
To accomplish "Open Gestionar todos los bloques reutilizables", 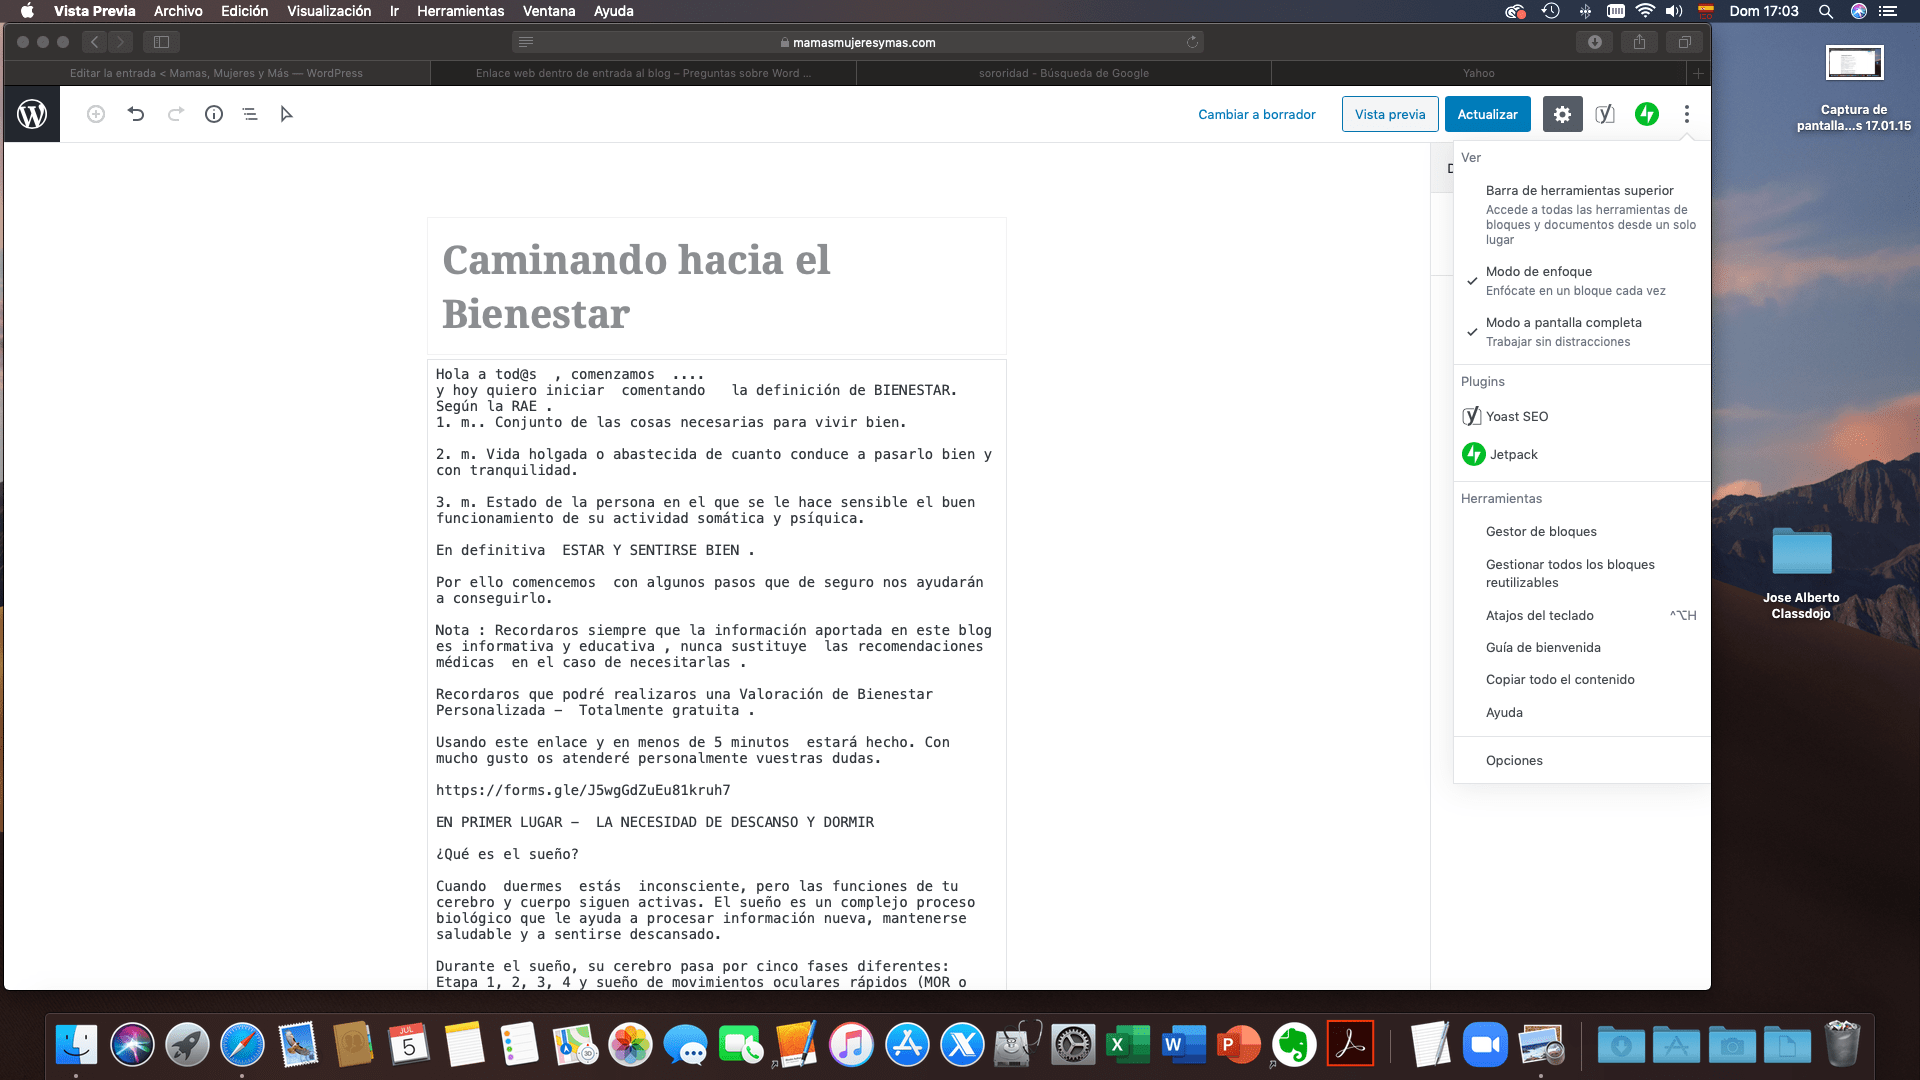I will point(1581,573).
